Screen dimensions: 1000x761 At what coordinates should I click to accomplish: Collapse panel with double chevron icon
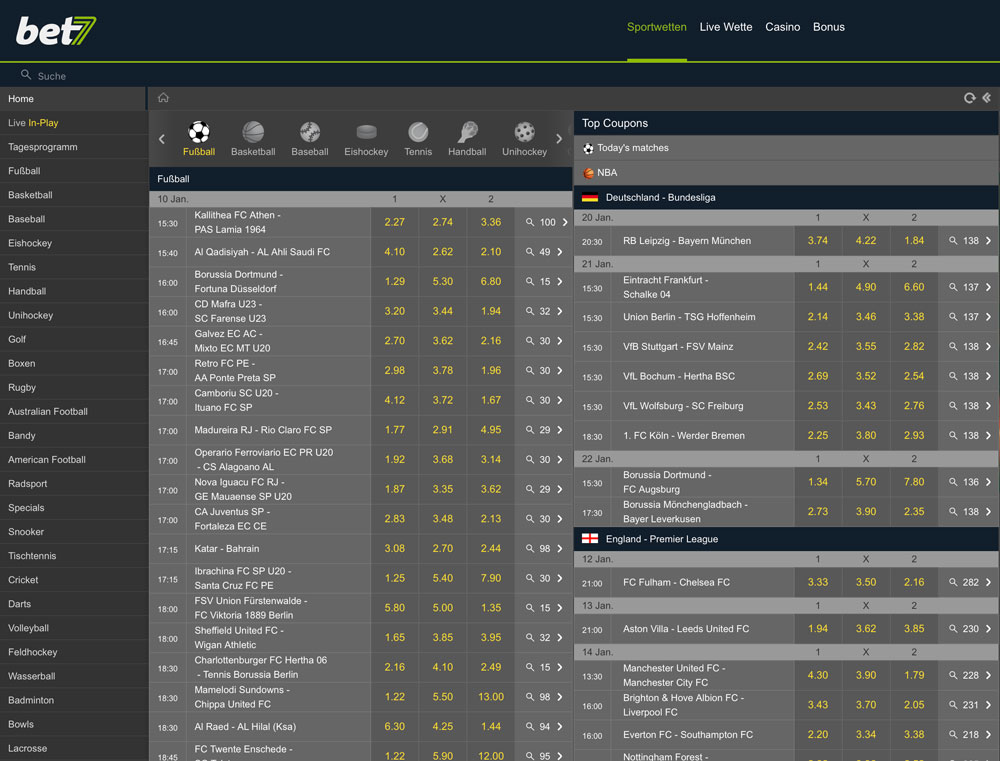tap(987, 98)
